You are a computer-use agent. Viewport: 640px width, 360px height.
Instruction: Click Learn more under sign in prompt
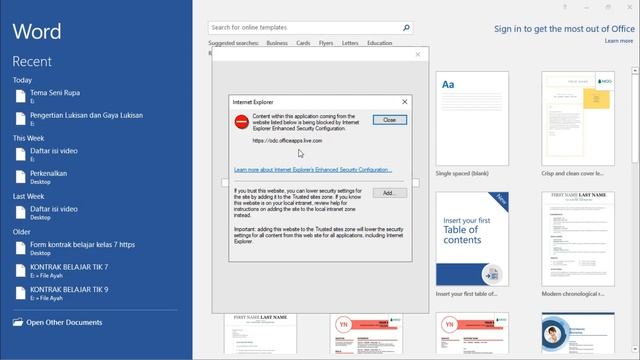tap(619, 41)
